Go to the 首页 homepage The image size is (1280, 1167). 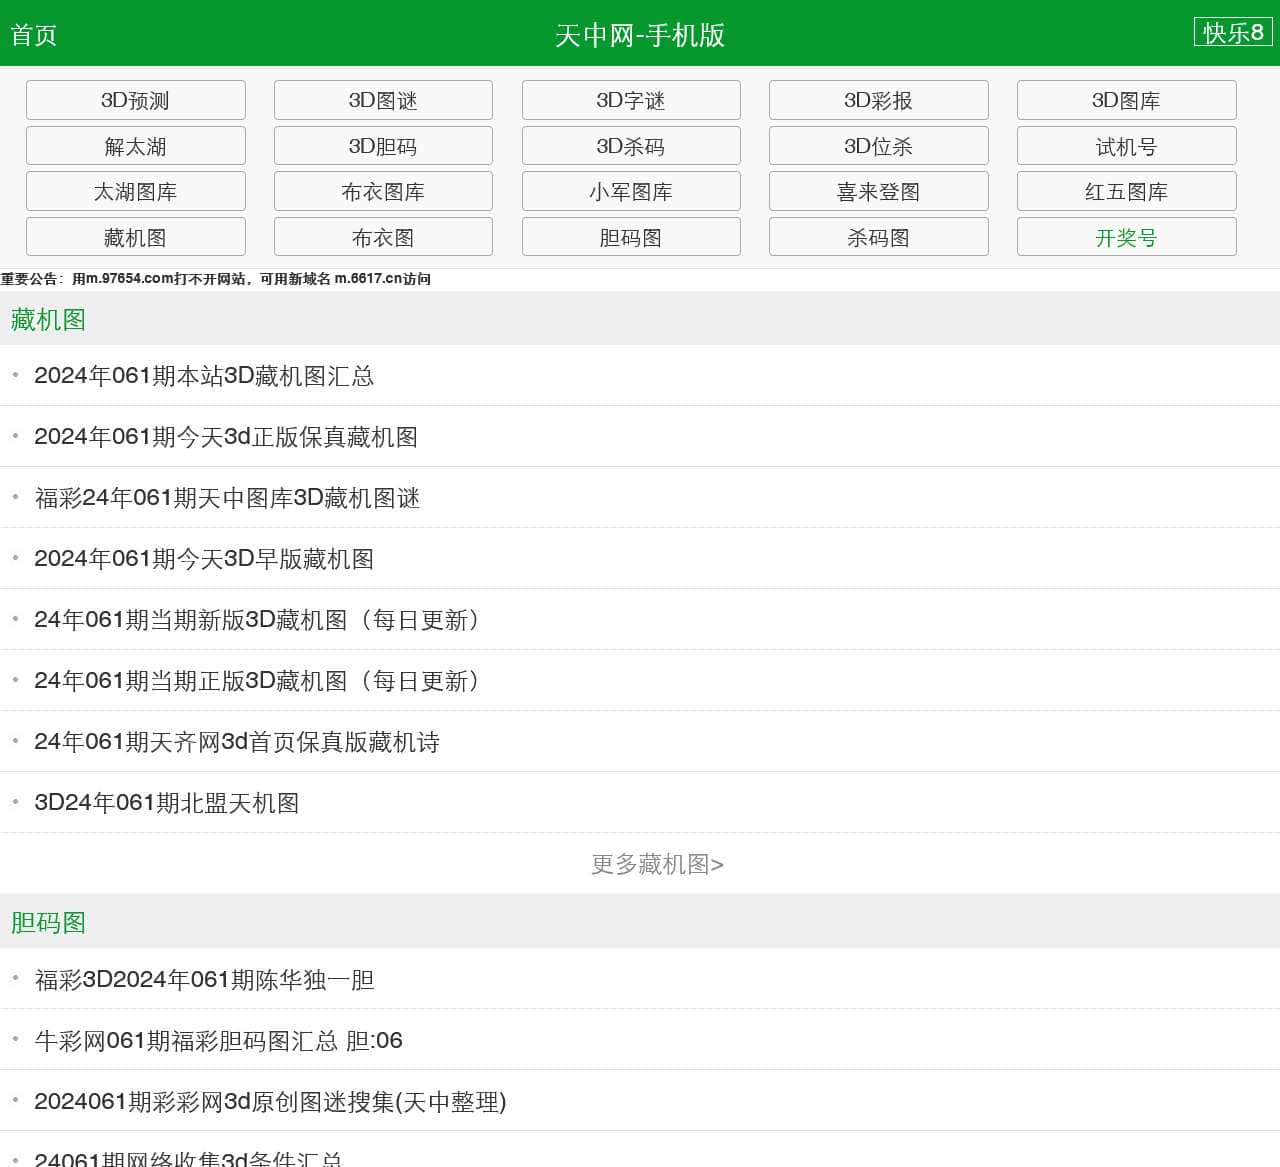33,35
